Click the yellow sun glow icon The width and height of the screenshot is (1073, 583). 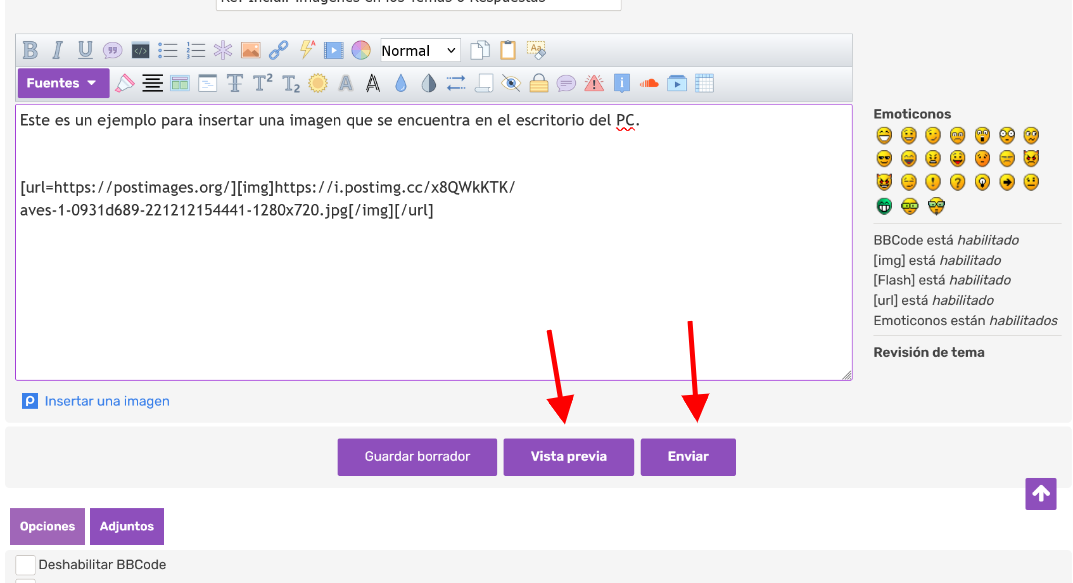tap(318, 83)
